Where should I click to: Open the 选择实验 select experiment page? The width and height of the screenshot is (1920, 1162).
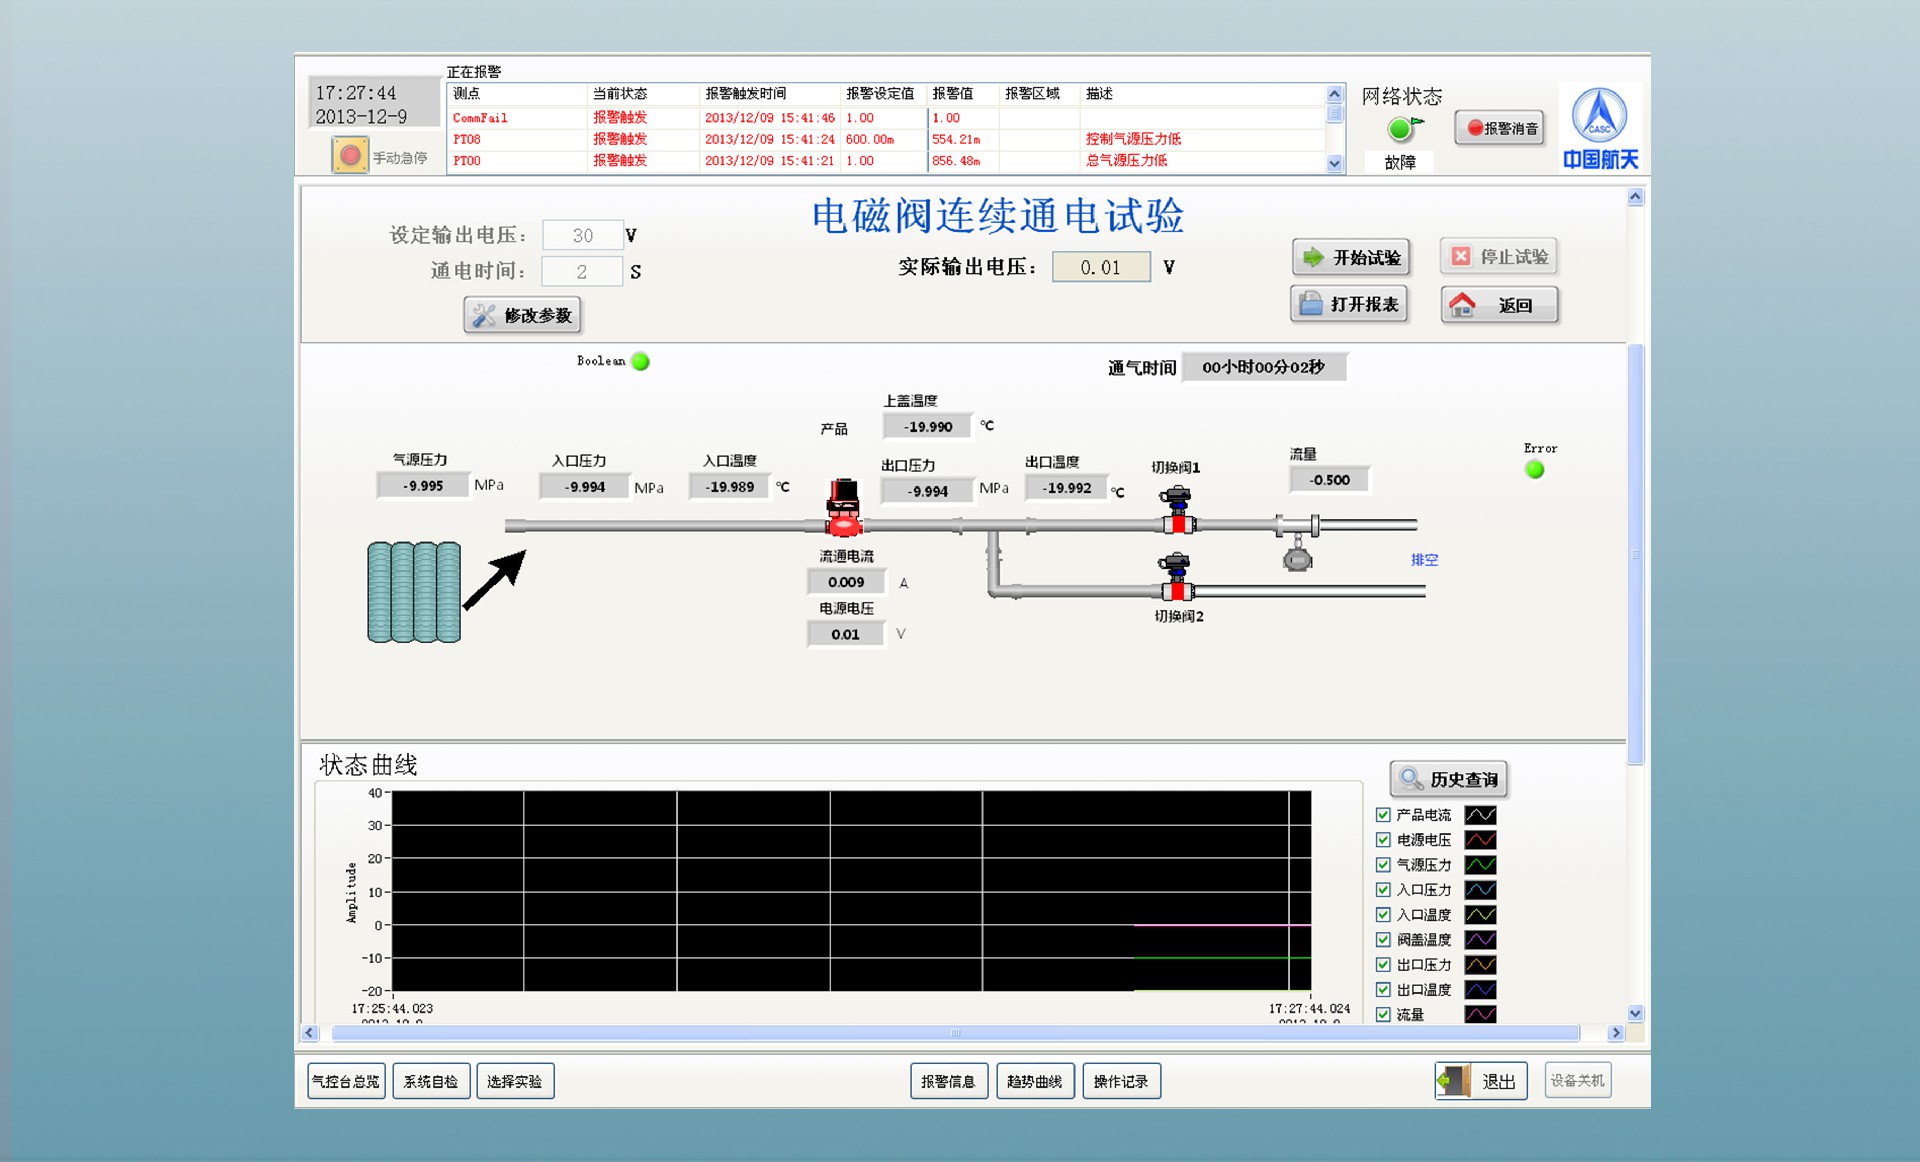click(515, 1081)
